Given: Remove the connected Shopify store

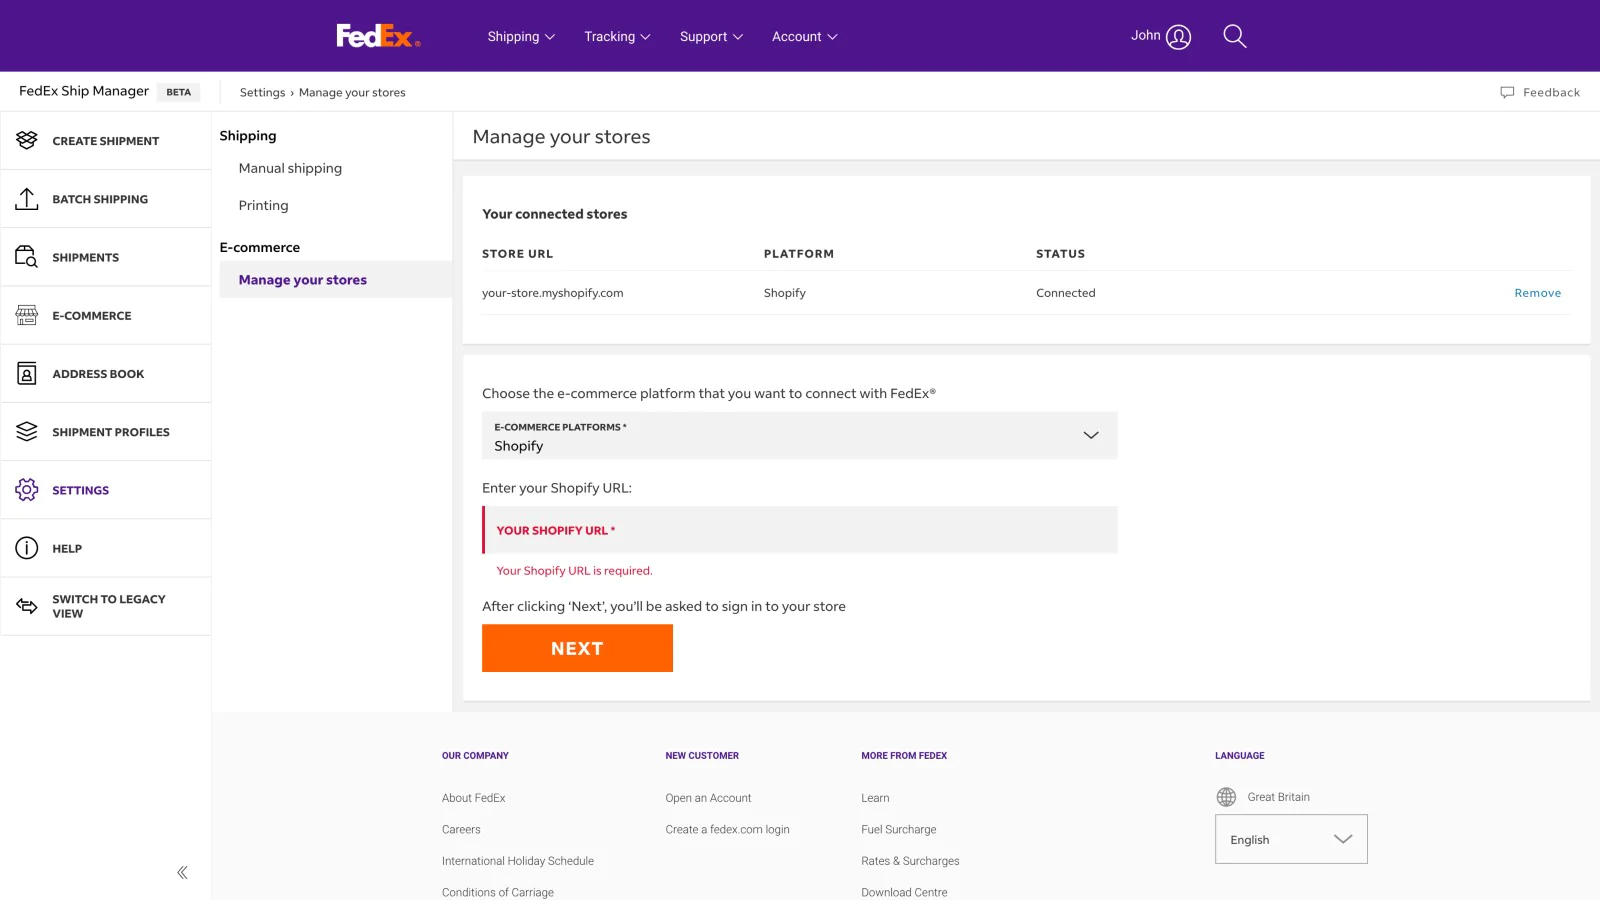Looking at the screenshot, I should tap(1537, 293).
